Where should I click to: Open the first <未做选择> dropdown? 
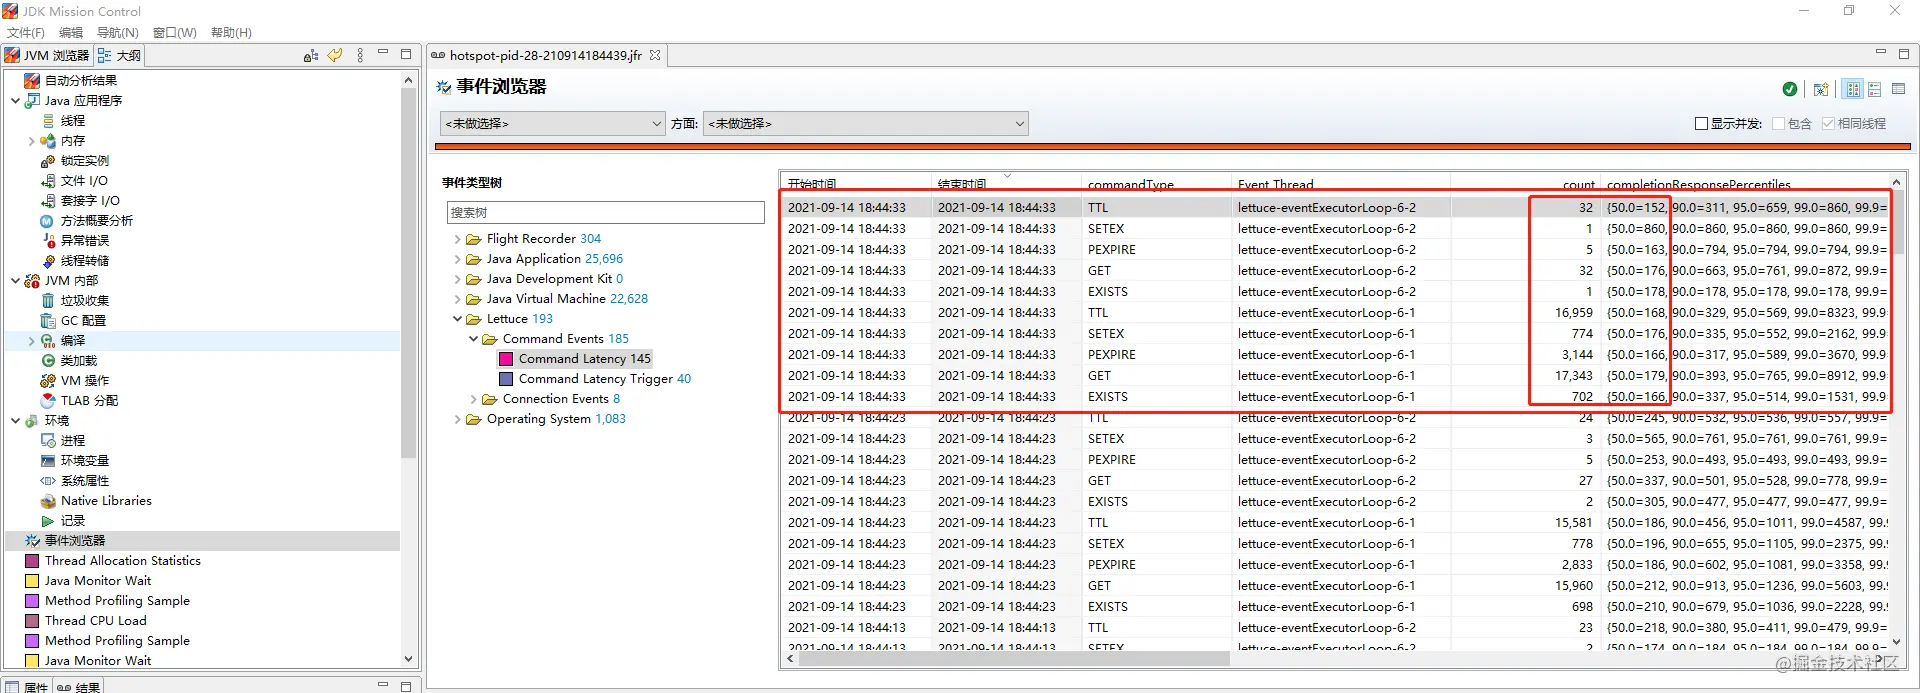coord(553,124)
